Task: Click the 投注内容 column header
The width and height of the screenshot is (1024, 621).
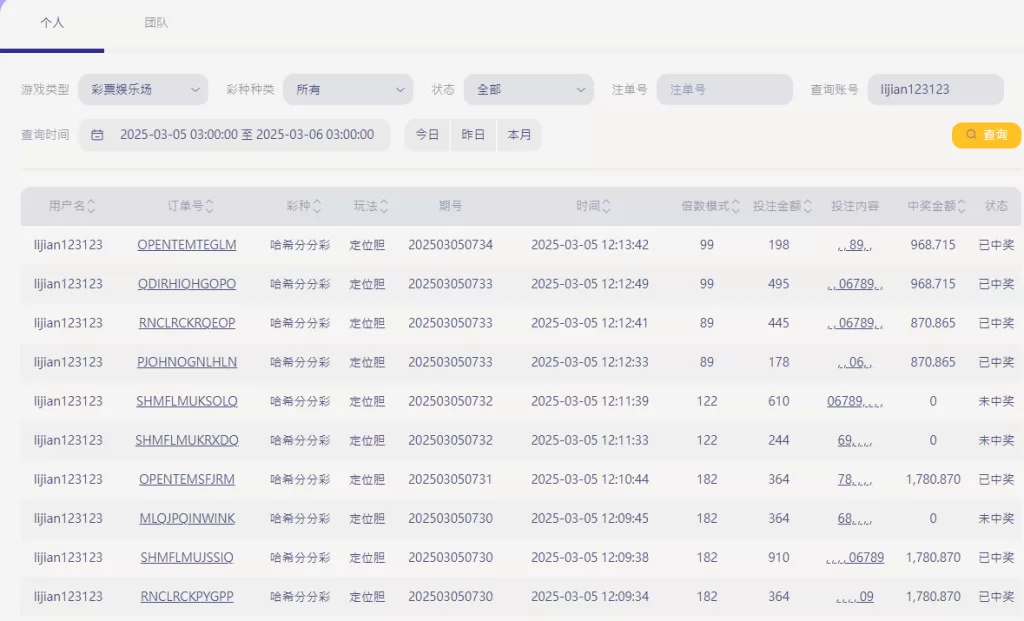Action: click(855, 206)
